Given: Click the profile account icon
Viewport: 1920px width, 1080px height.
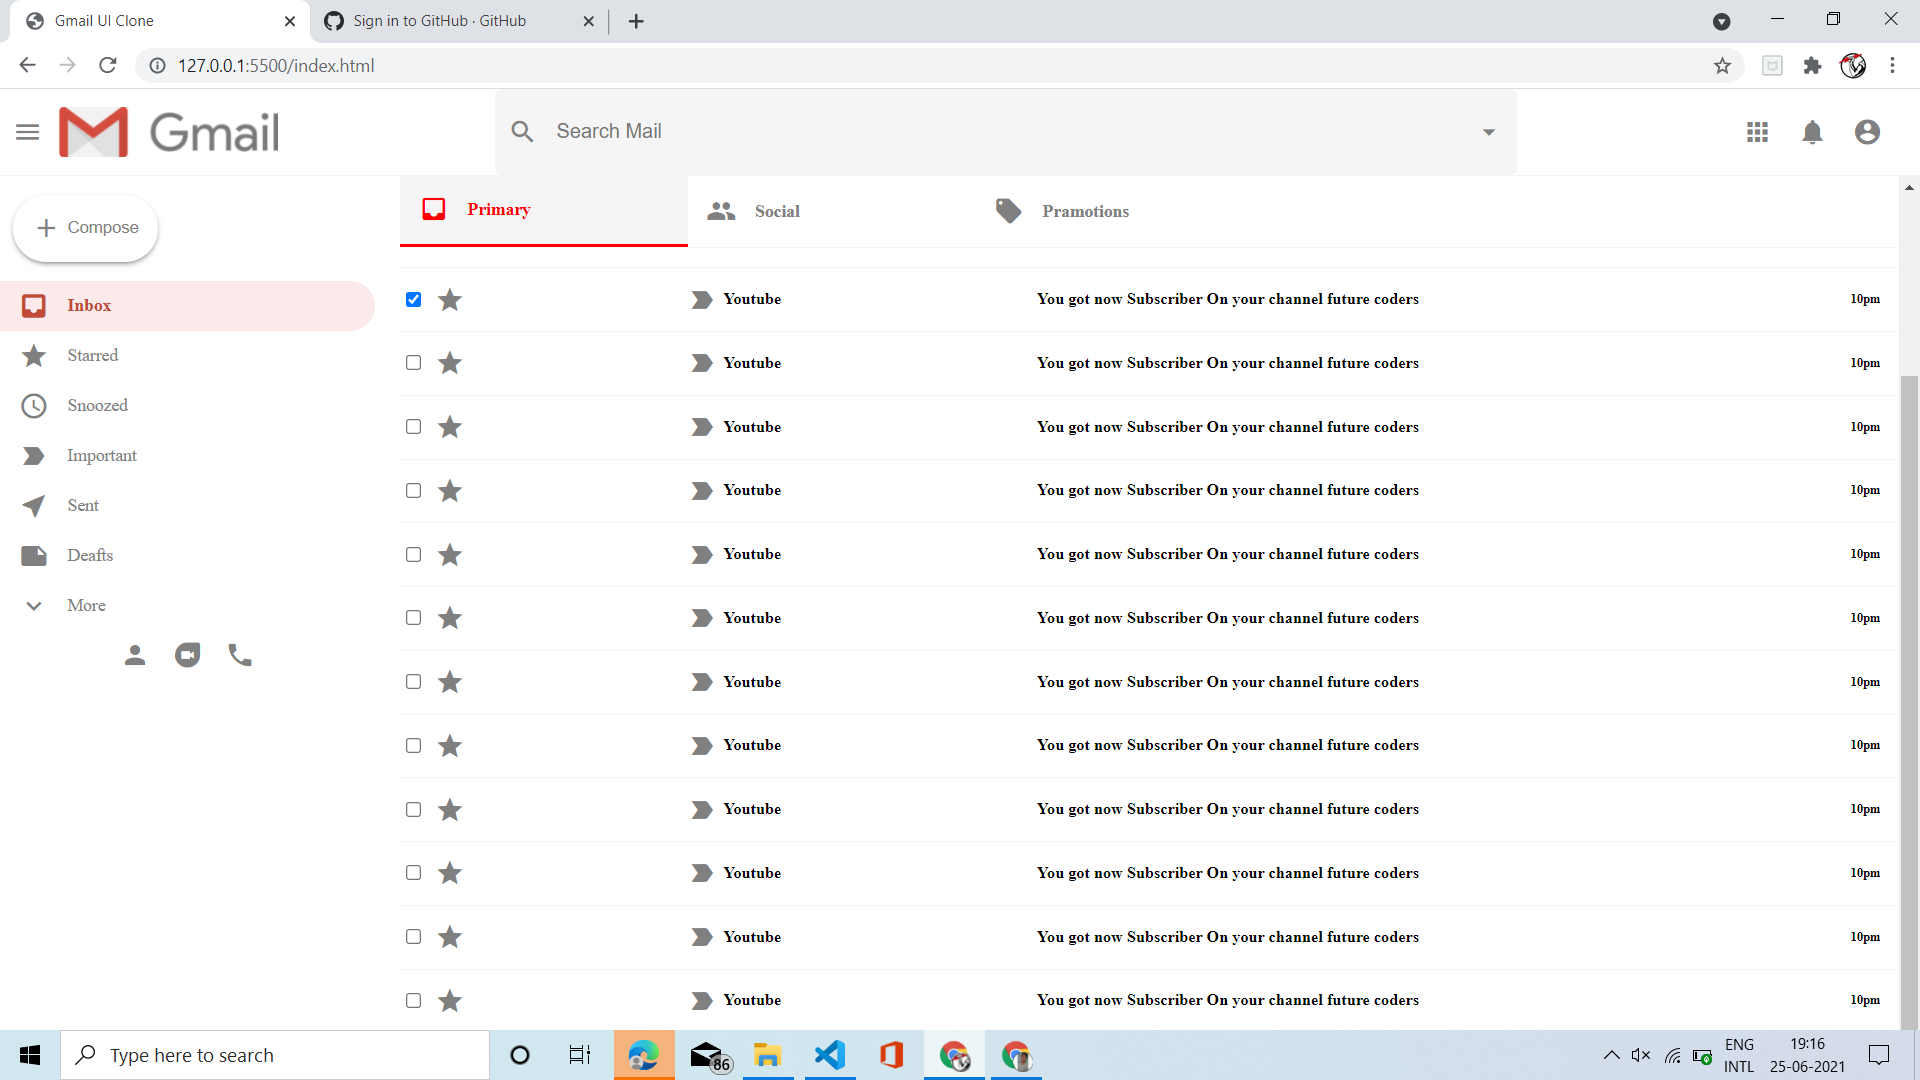Looking at the screenshot, I should (x=1868, y=132).
